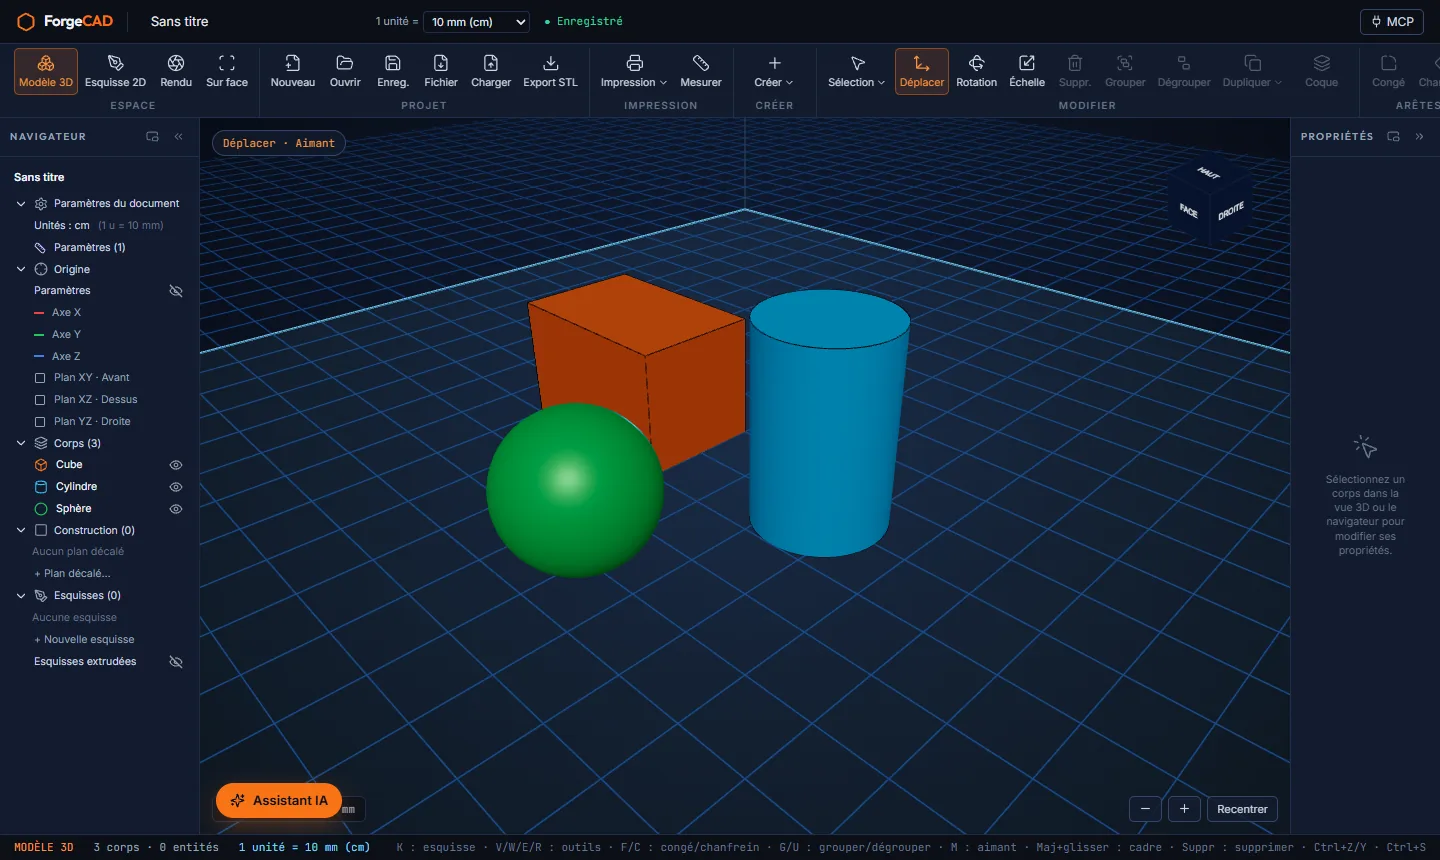
Task: Open the Impression dropdown menu
Action: [x=634, y=71]
